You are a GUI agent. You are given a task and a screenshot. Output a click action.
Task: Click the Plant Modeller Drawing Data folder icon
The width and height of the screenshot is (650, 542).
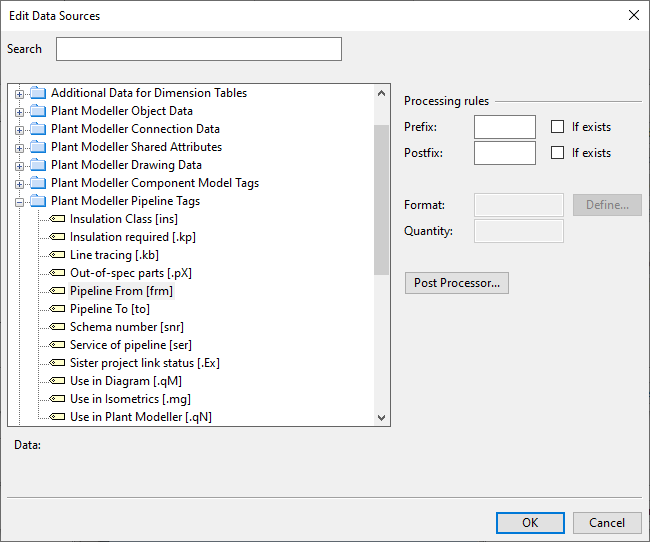pyautogui.click(x=38, y=165)
